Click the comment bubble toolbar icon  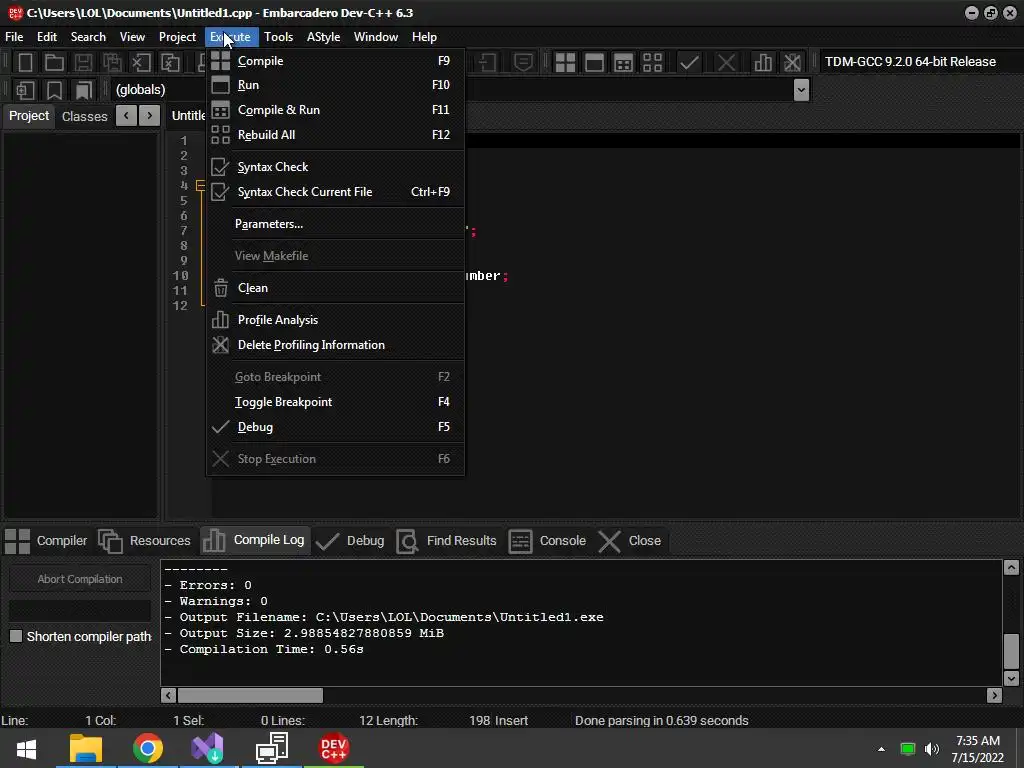[x=523, y=62]
